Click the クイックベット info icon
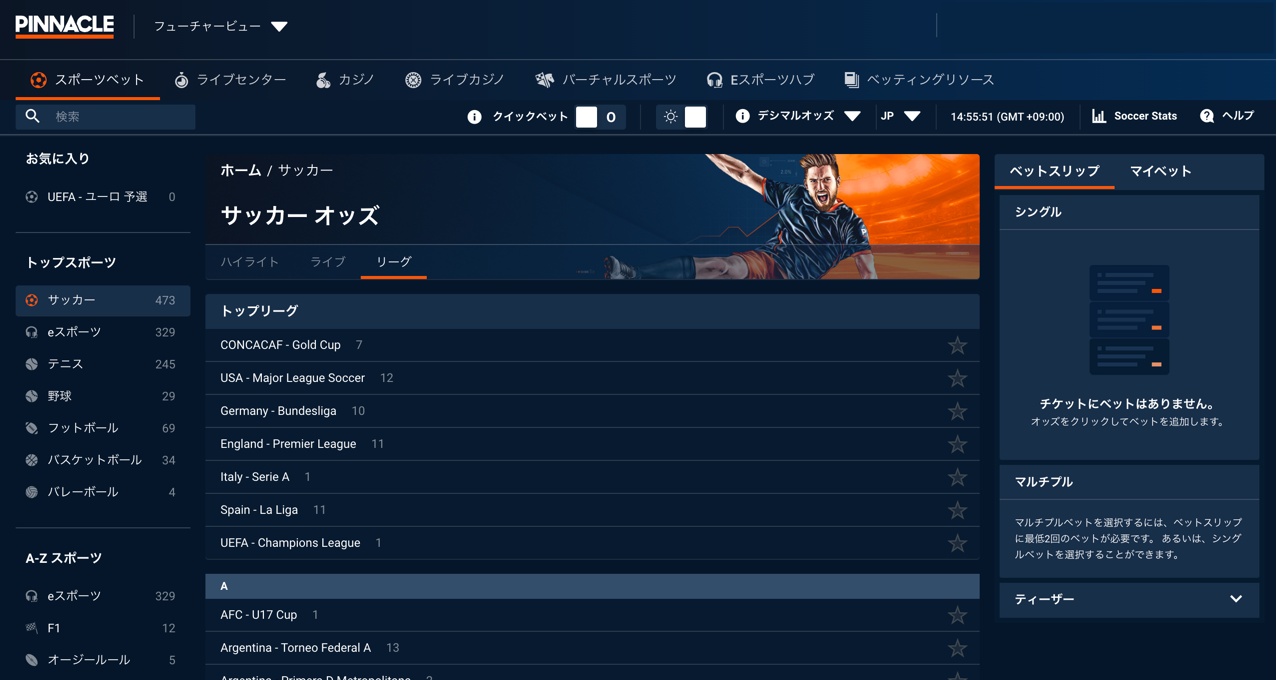 (474, 117)
